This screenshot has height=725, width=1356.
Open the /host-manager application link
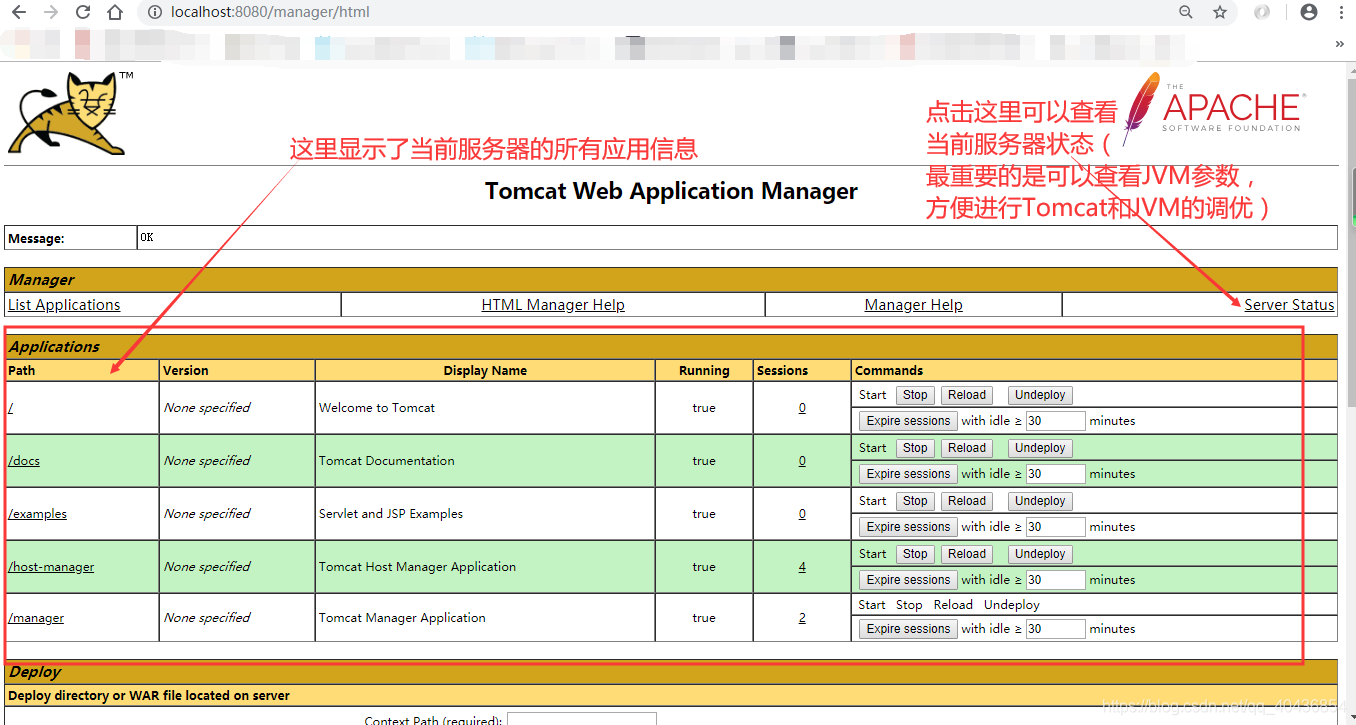pos(51,567)
